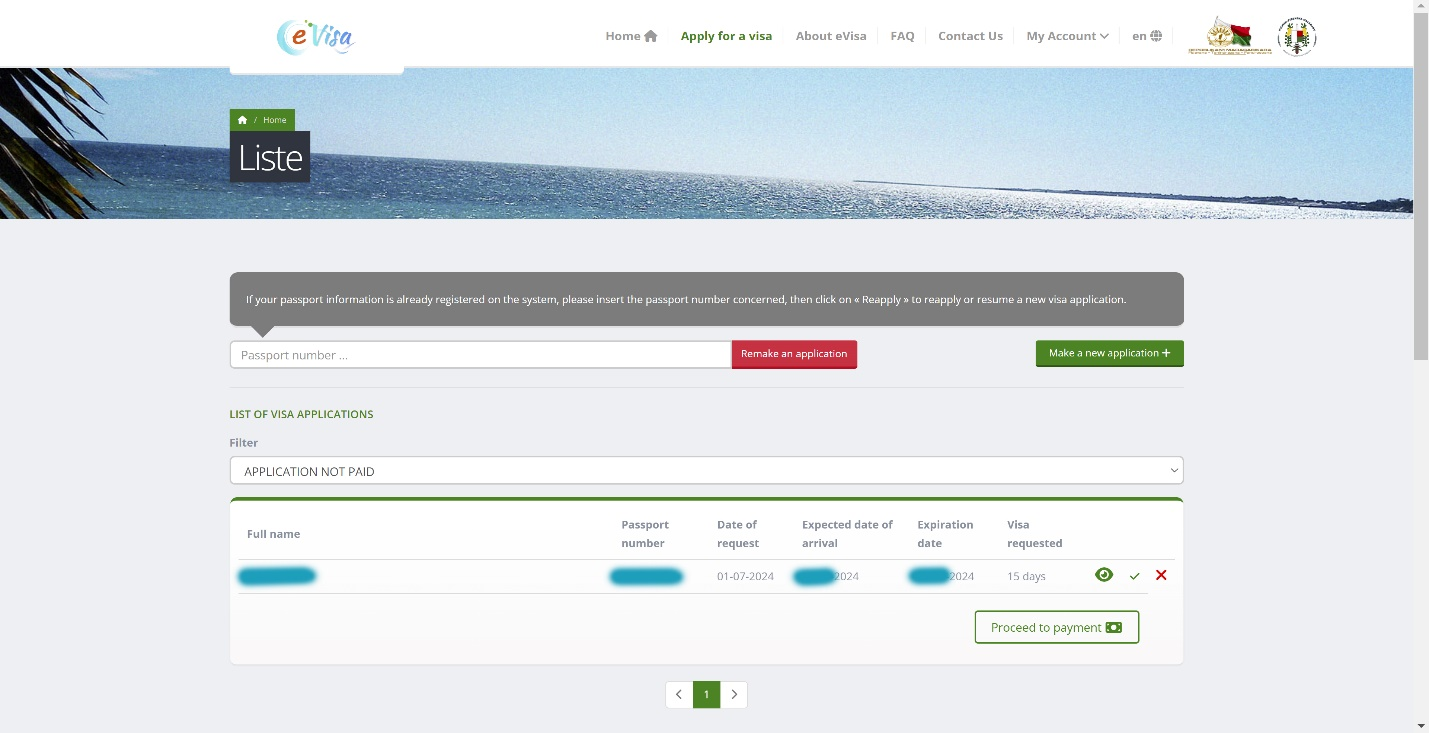Viewport: 1429px width, 733px height.
Task: Click the red X delete icon
Action: pyautogui.click(x=1161, y=575)
